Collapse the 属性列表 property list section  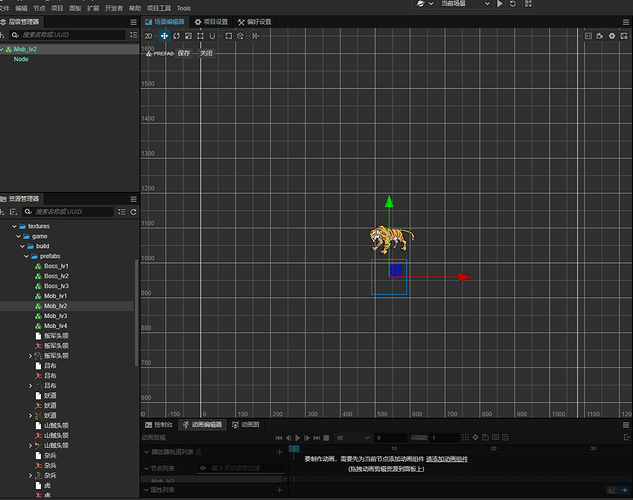(x=147, y=490)
